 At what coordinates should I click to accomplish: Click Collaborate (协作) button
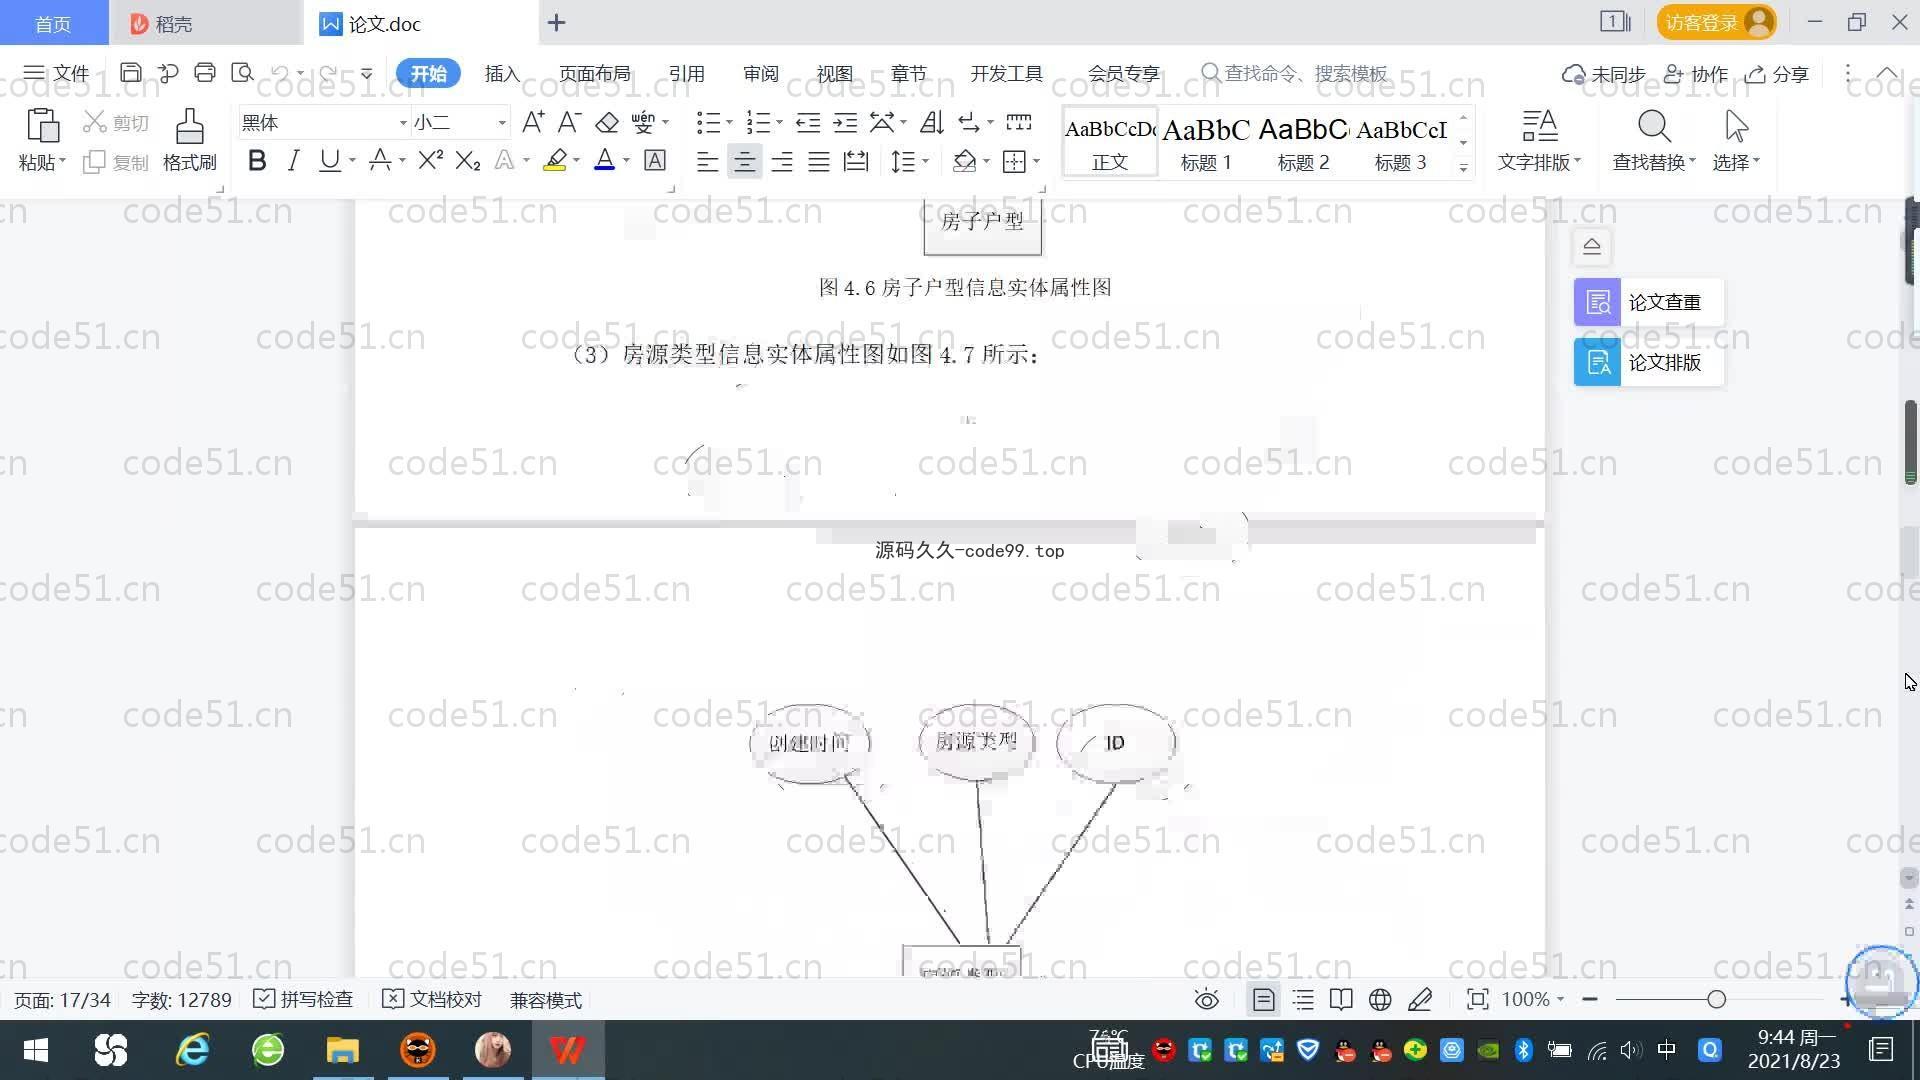[1696, 74]
